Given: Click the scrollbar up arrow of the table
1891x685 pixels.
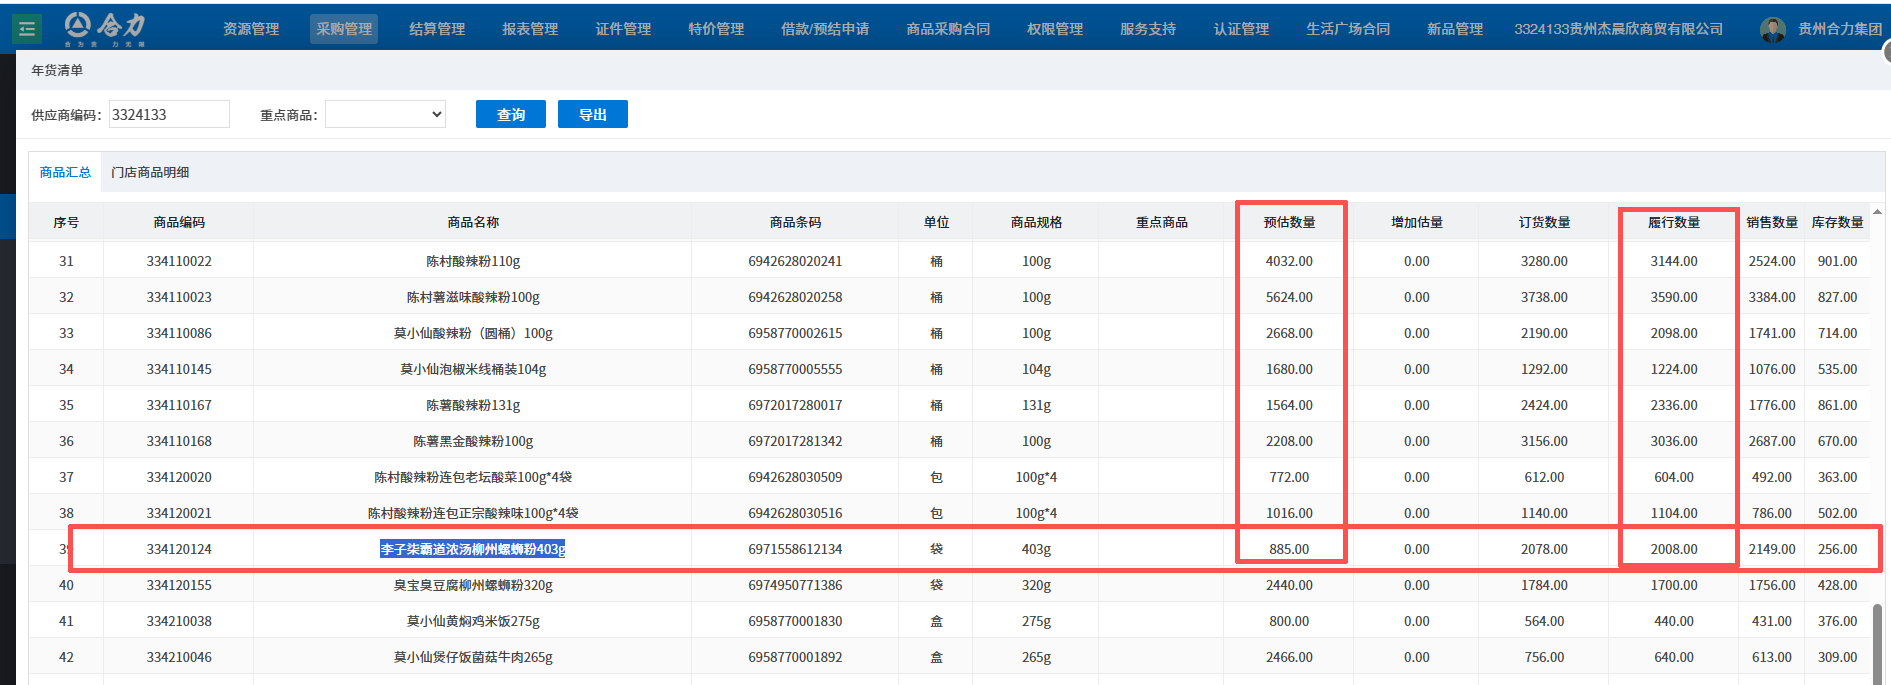Looking at the screenshot, I should pyautogui.click(x=1877, y=212).
